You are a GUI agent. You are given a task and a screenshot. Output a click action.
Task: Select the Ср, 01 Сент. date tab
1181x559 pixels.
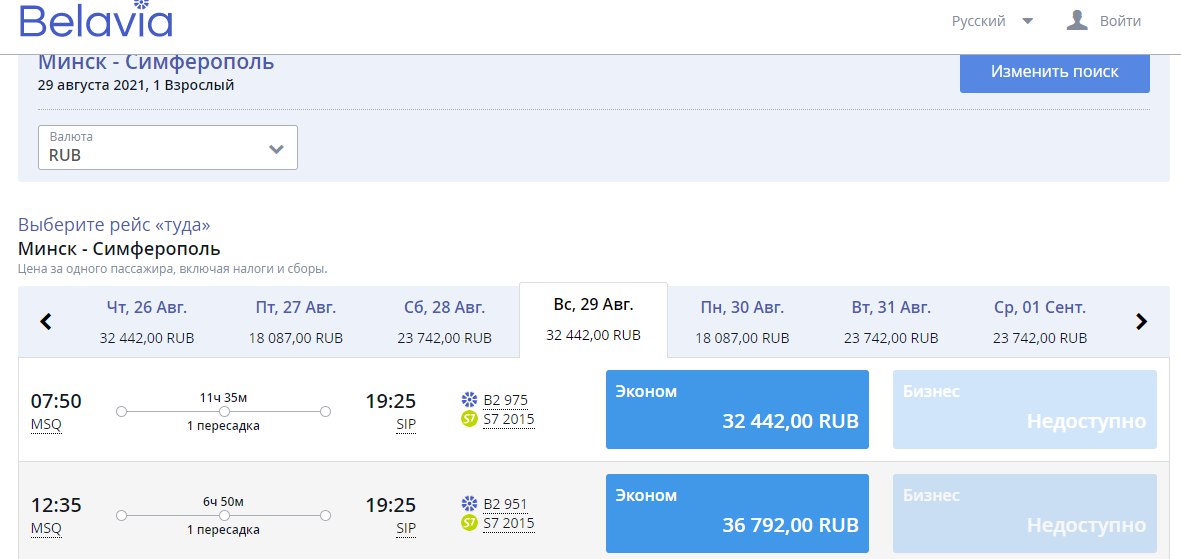[1039, 322]
